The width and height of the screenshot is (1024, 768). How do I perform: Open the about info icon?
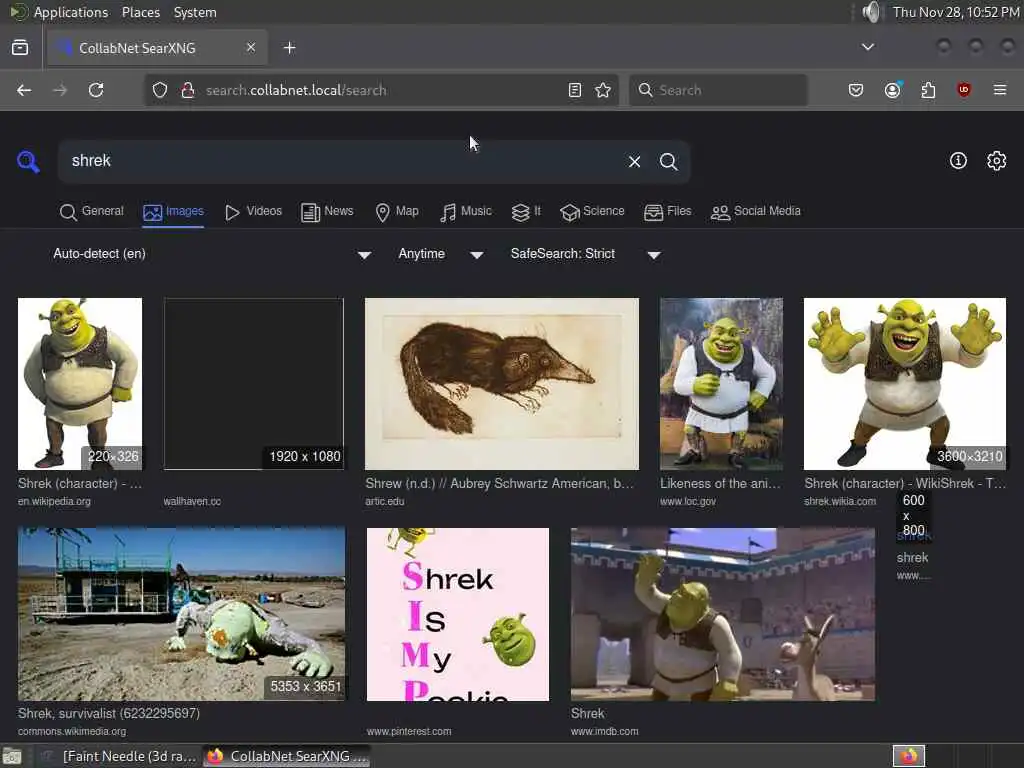[958, 161]
